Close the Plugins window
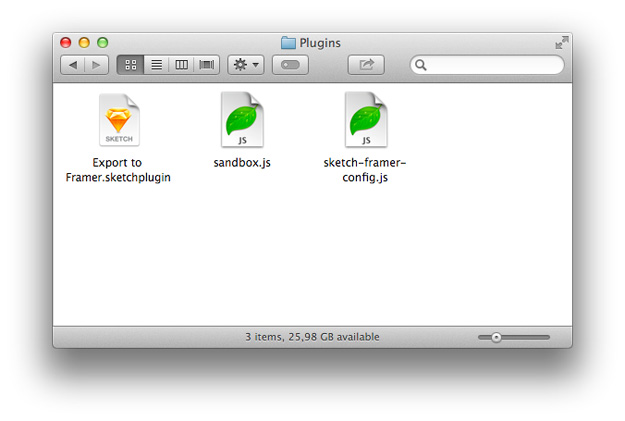The image size is (625, 421). click(x=66, y=42)
